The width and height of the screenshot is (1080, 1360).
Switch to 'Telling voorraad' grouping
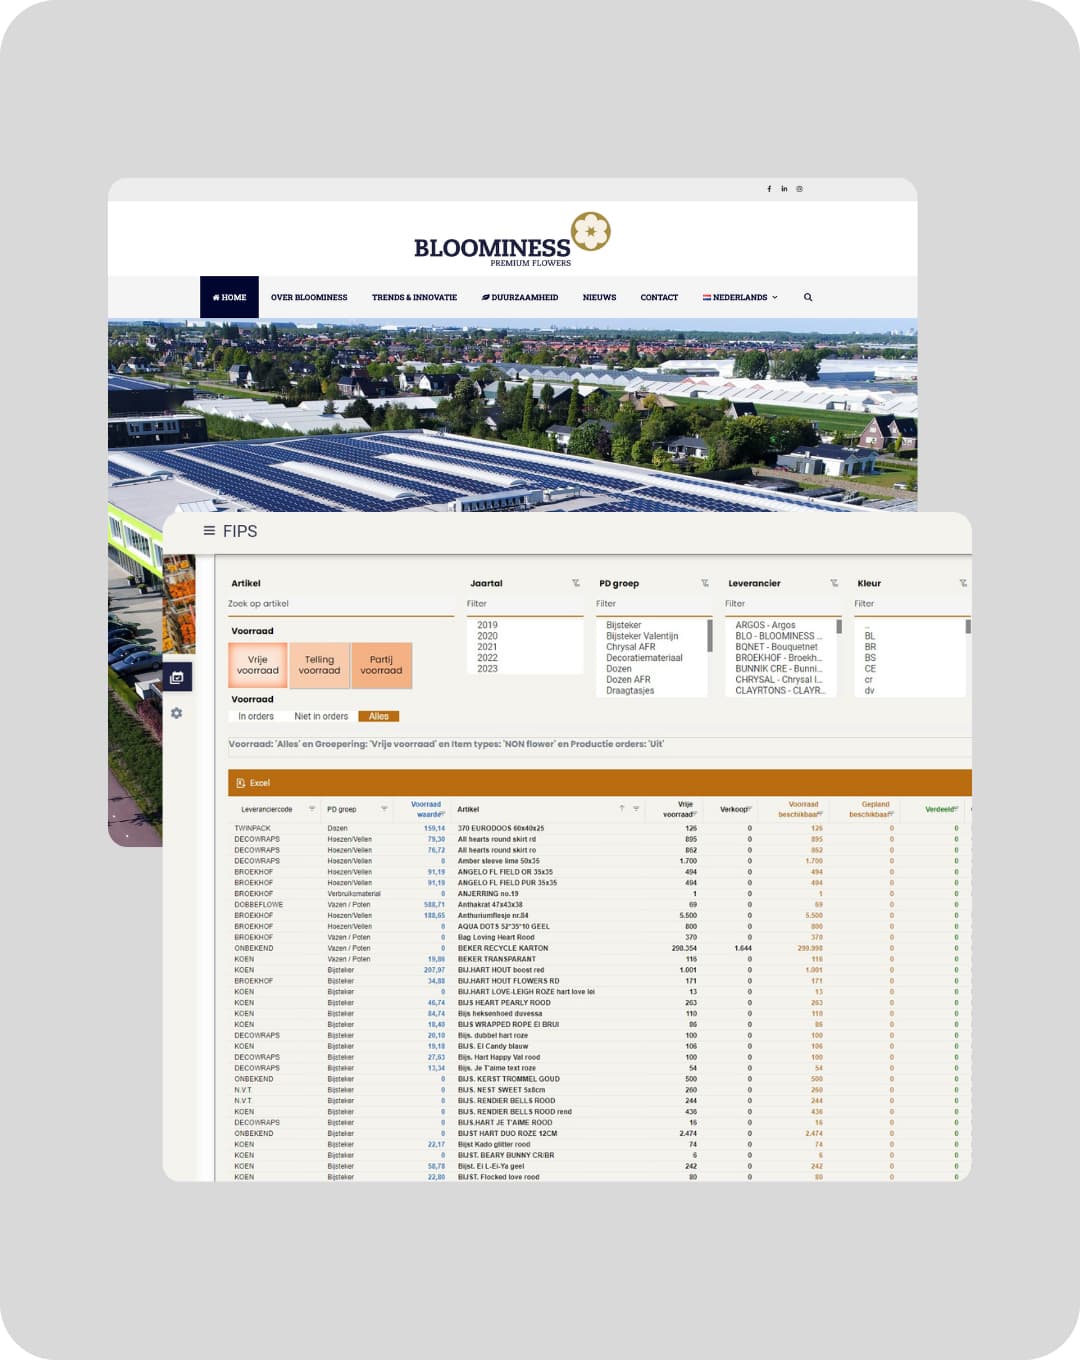pos(320,665)
